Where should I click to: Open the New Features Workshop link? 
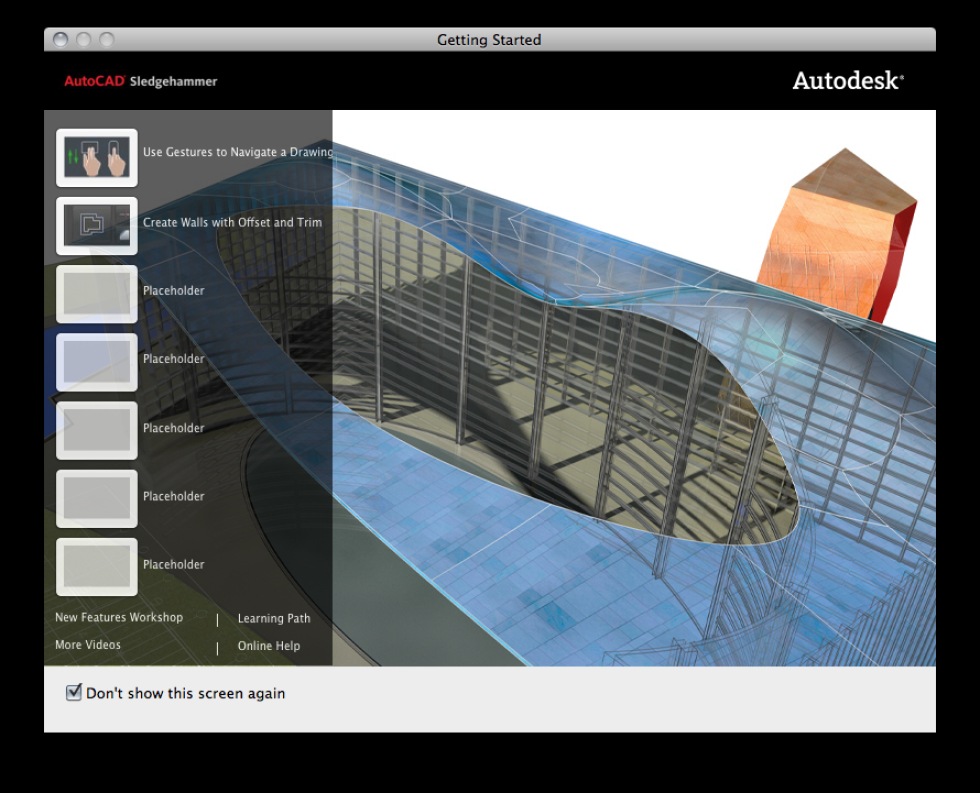click(x=119, y=618)
